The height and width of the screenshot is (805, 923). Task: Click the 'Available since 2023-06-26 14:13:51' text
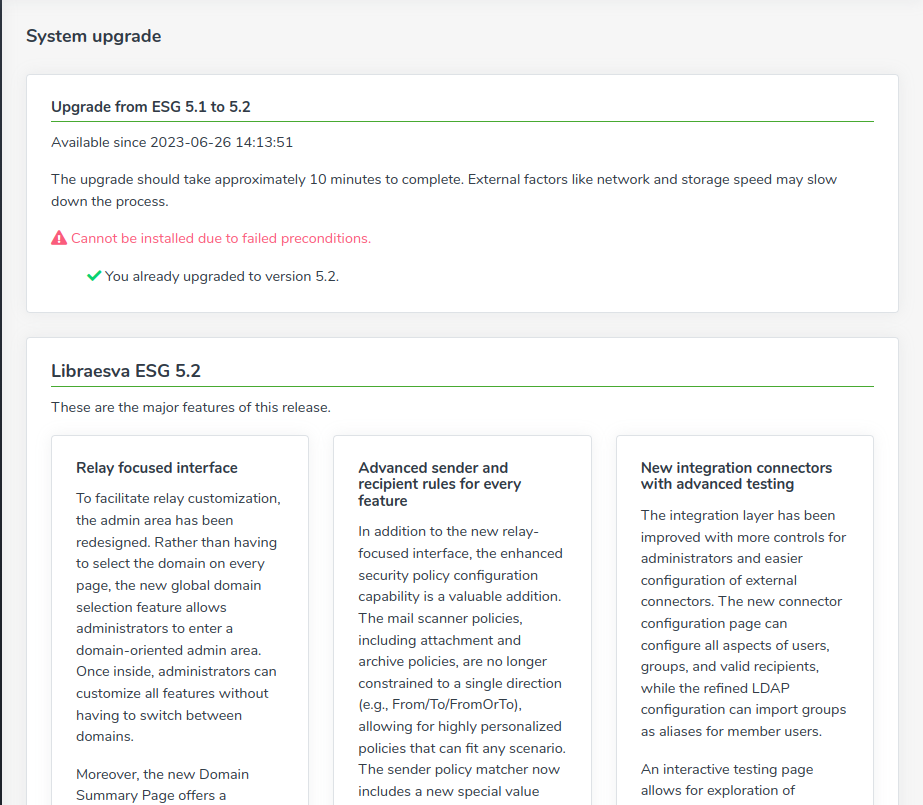(172, 142)
